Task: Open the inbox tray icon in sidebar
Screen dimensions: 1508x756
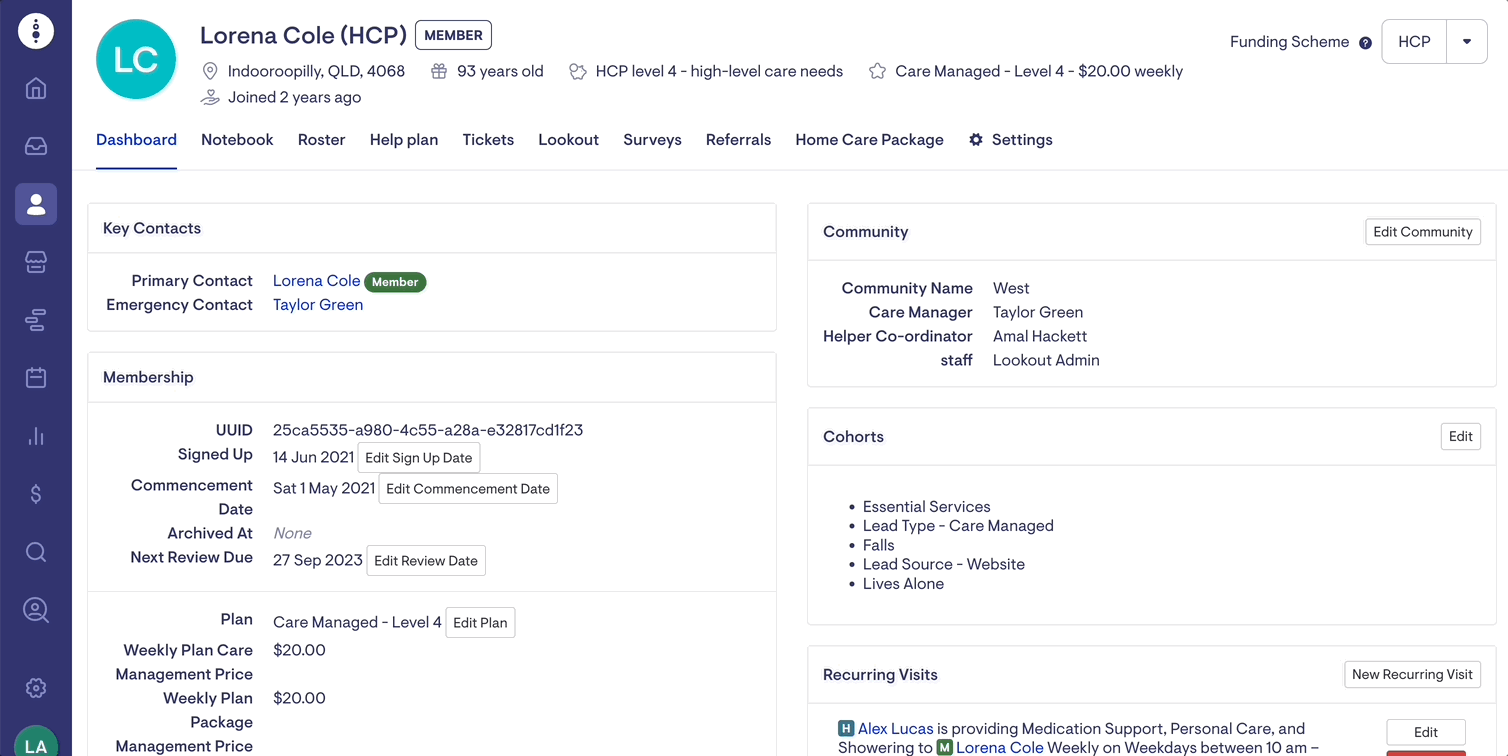Action: 36,146
